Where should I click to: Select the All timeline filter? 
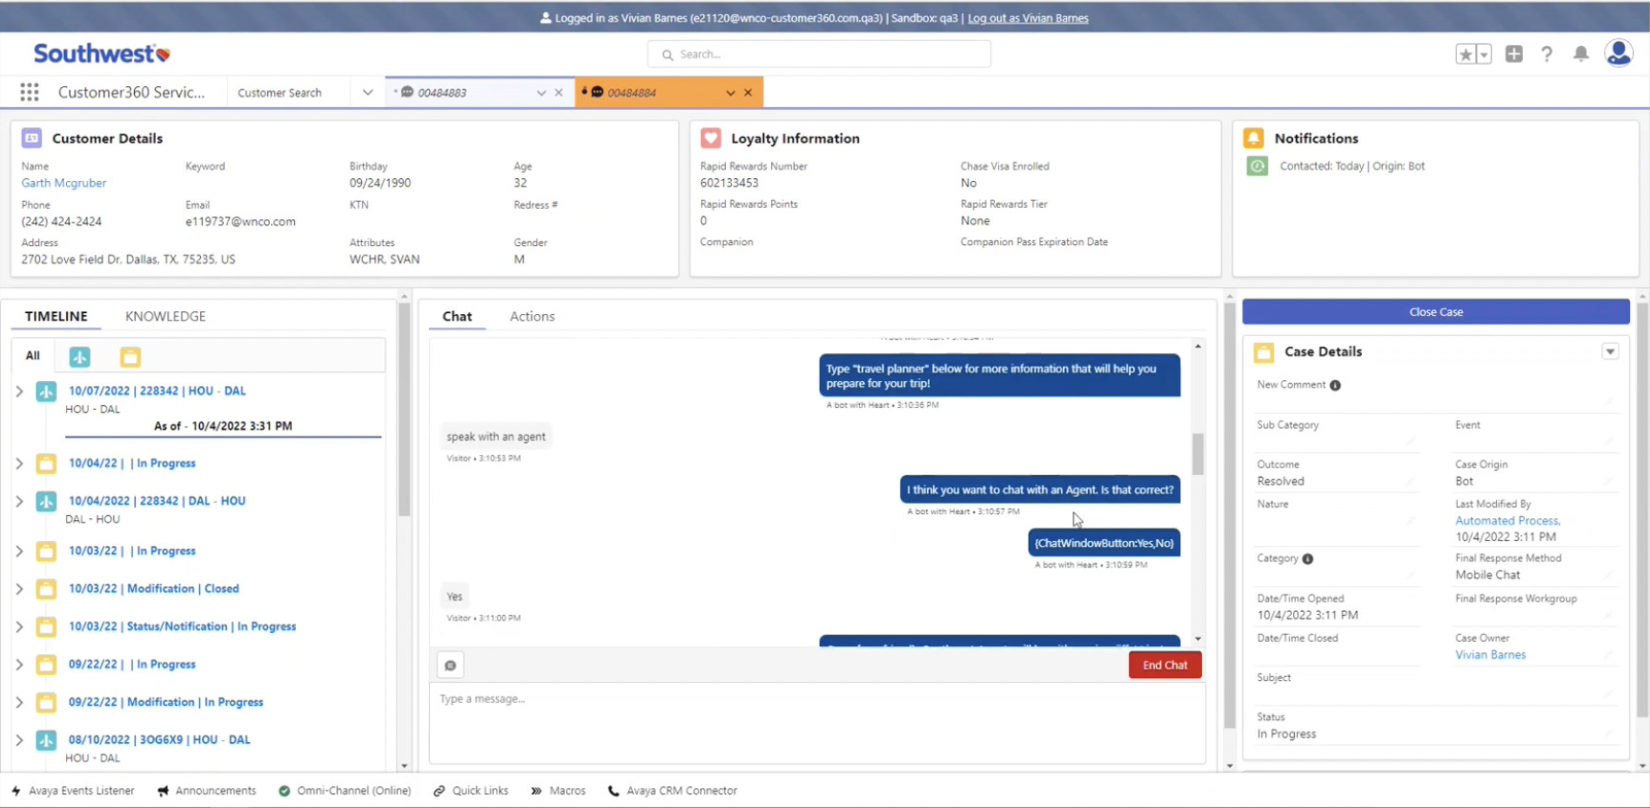click(x=33, y=356)
